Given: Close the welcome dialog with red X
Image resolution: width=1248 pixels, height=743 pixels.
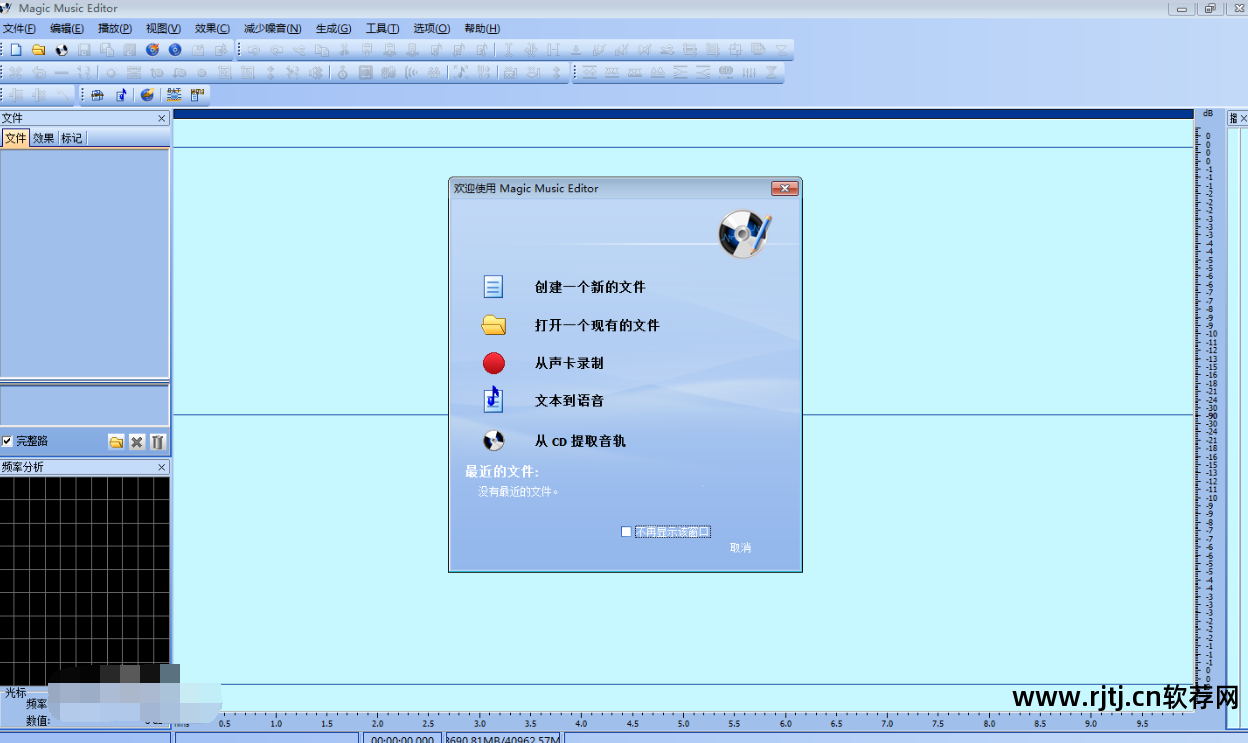Looking at the screenshot, I should (785, 188).
